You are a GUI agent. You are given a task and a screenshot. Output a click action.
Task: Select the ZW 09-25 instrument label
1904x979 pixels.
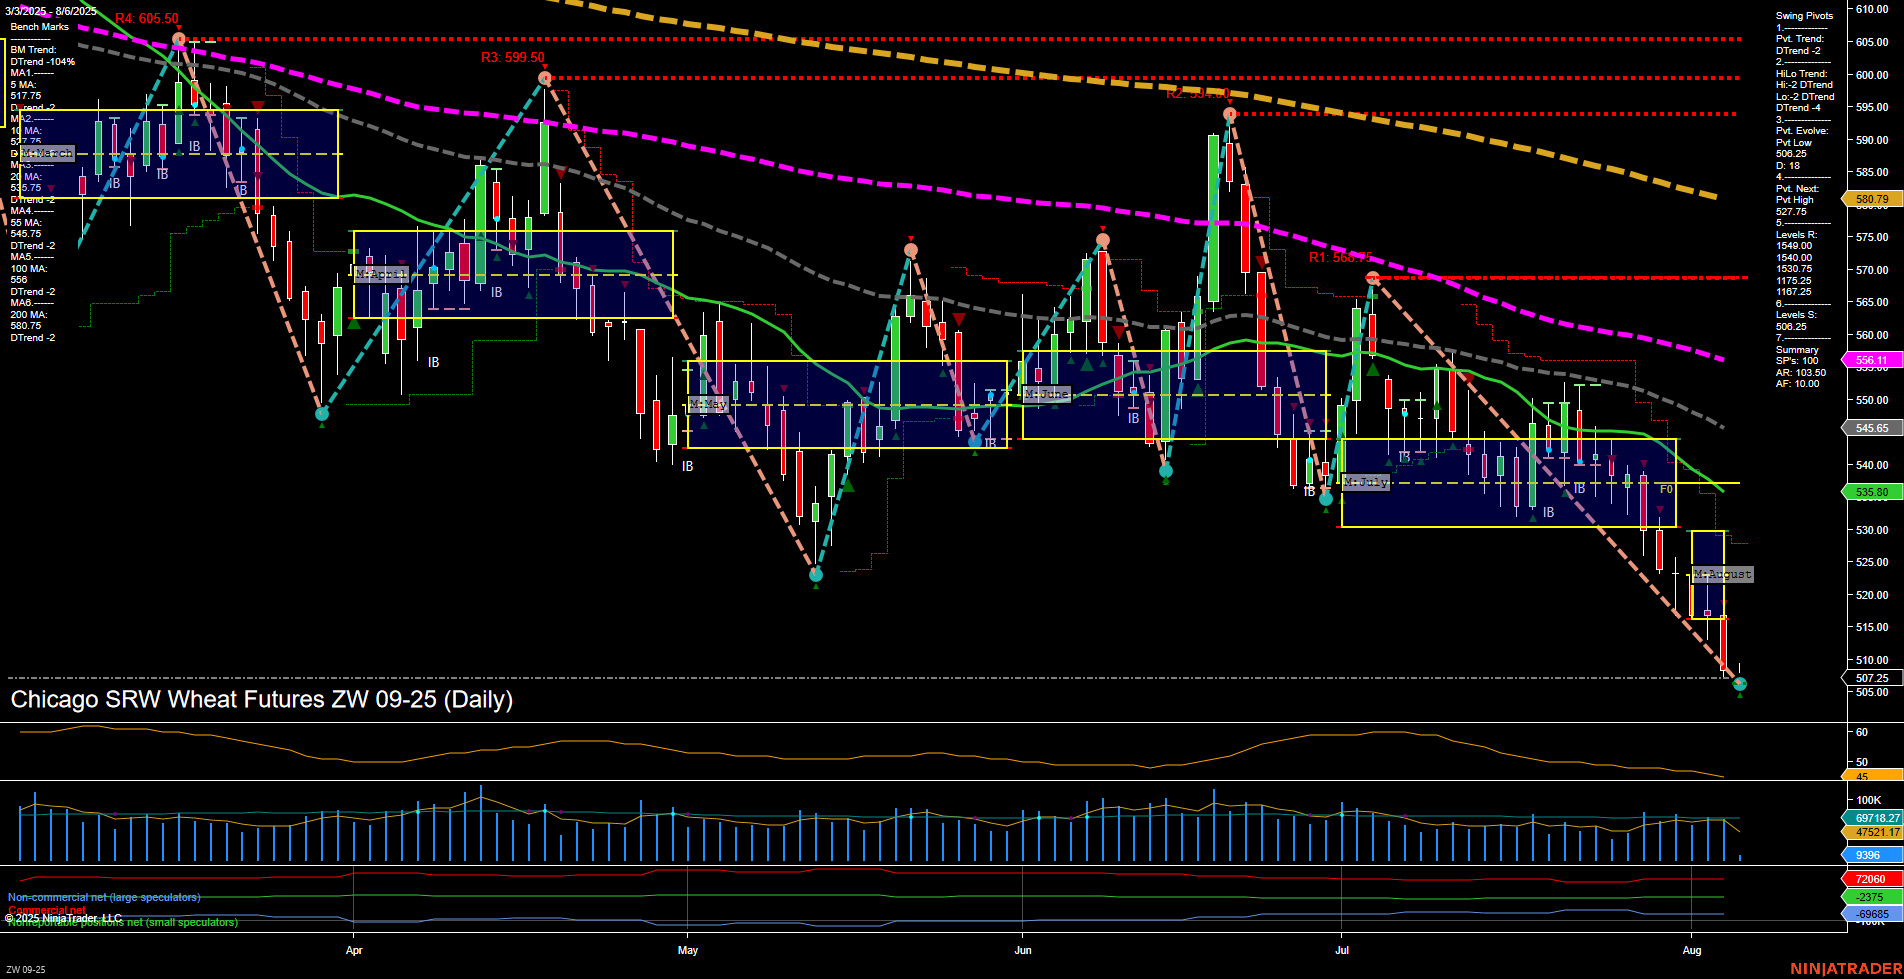click(x=23, y=969)
